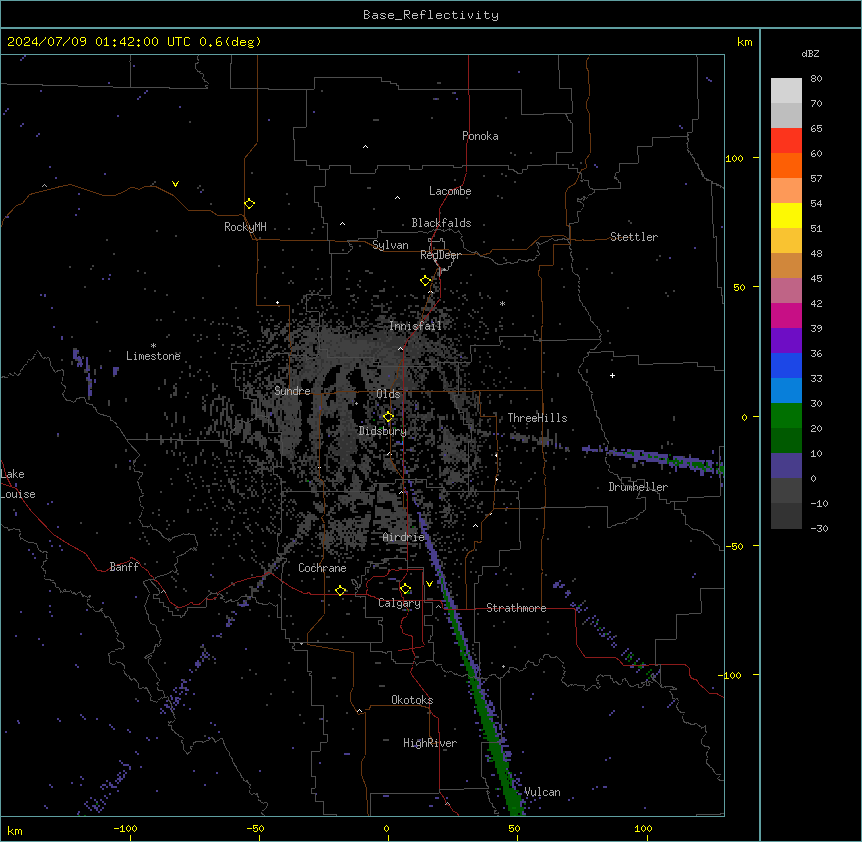Click the HighRiver label
The image size is (862, 842).
[x=430, y=743]
